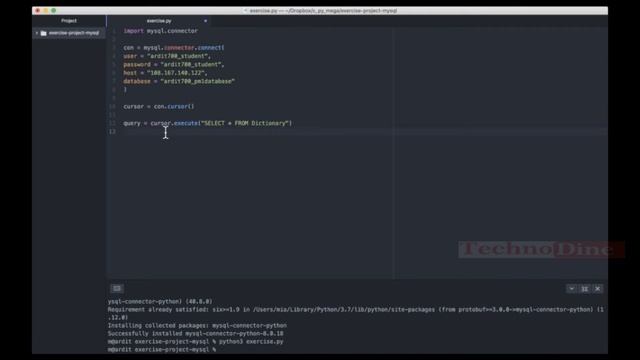Image resolution: width=640 pixels, height=360 pixels.
Task: Click the terminal prompt on the last line
Action: (x=162, y=350)
